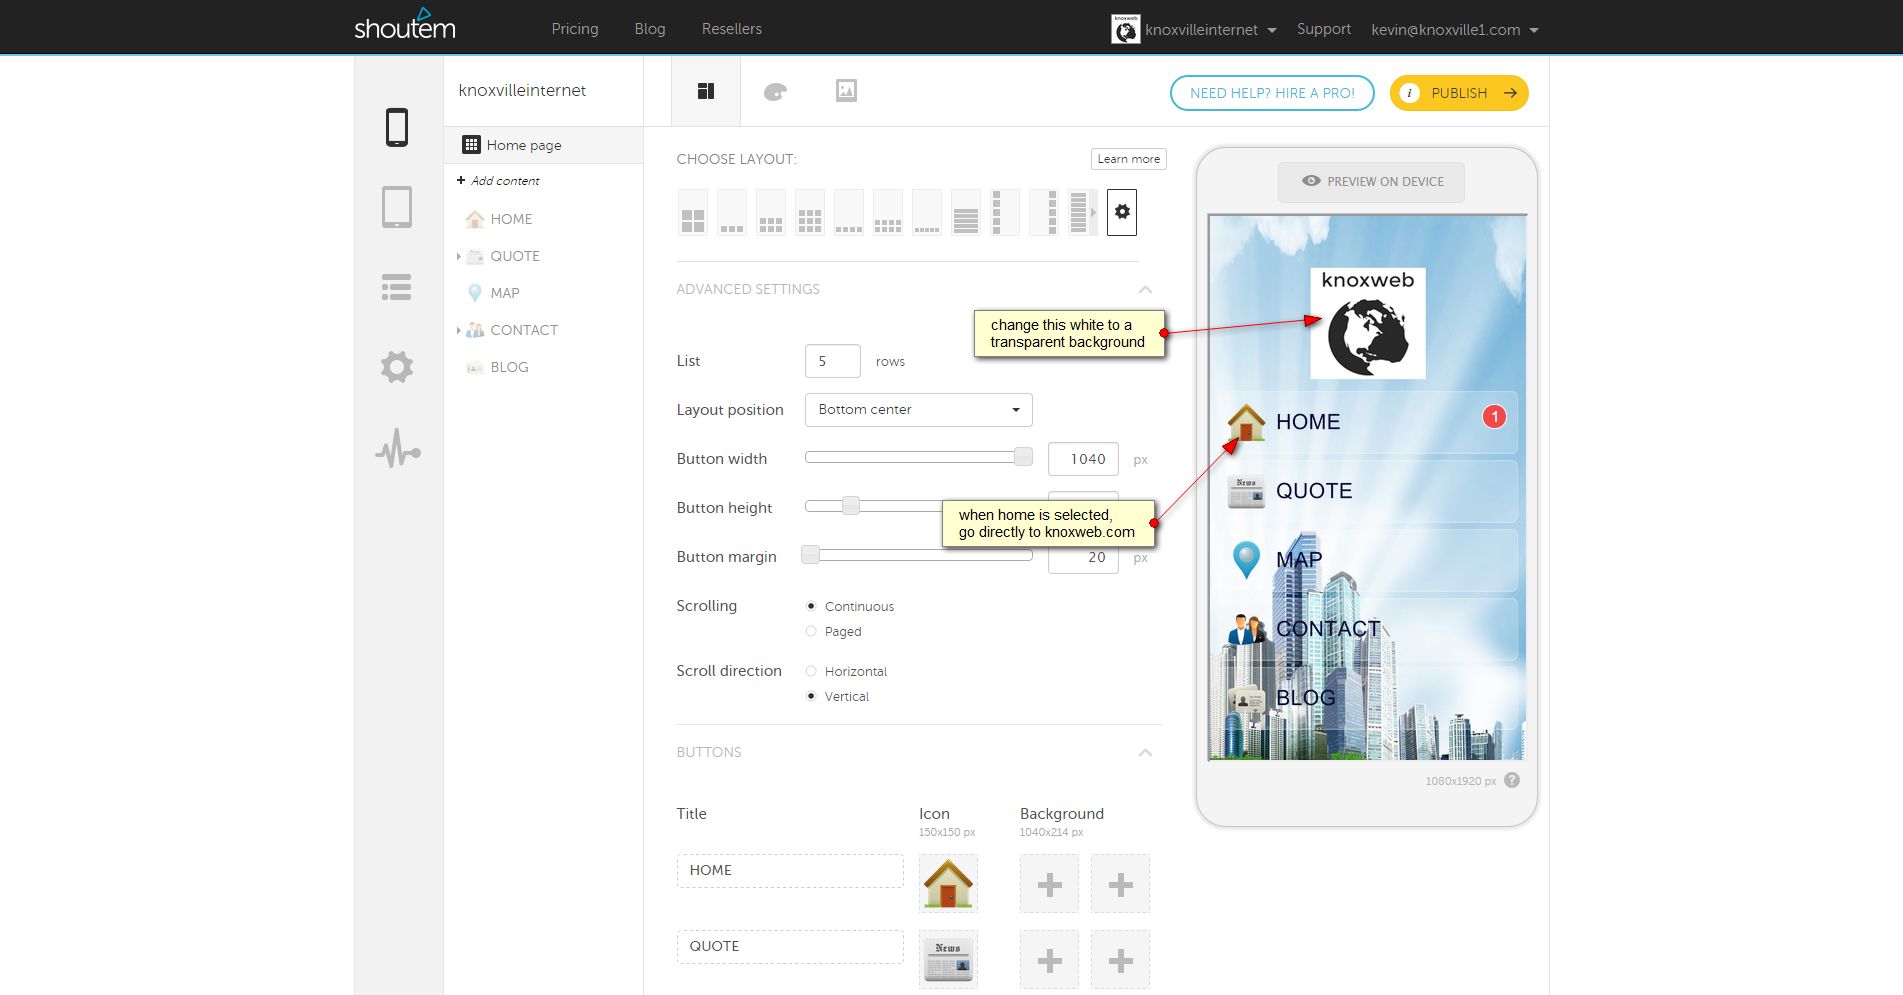Expand the QUOTE tree item arrow
This screenshot has width=1903, height=995.
[x=459, y=257]
